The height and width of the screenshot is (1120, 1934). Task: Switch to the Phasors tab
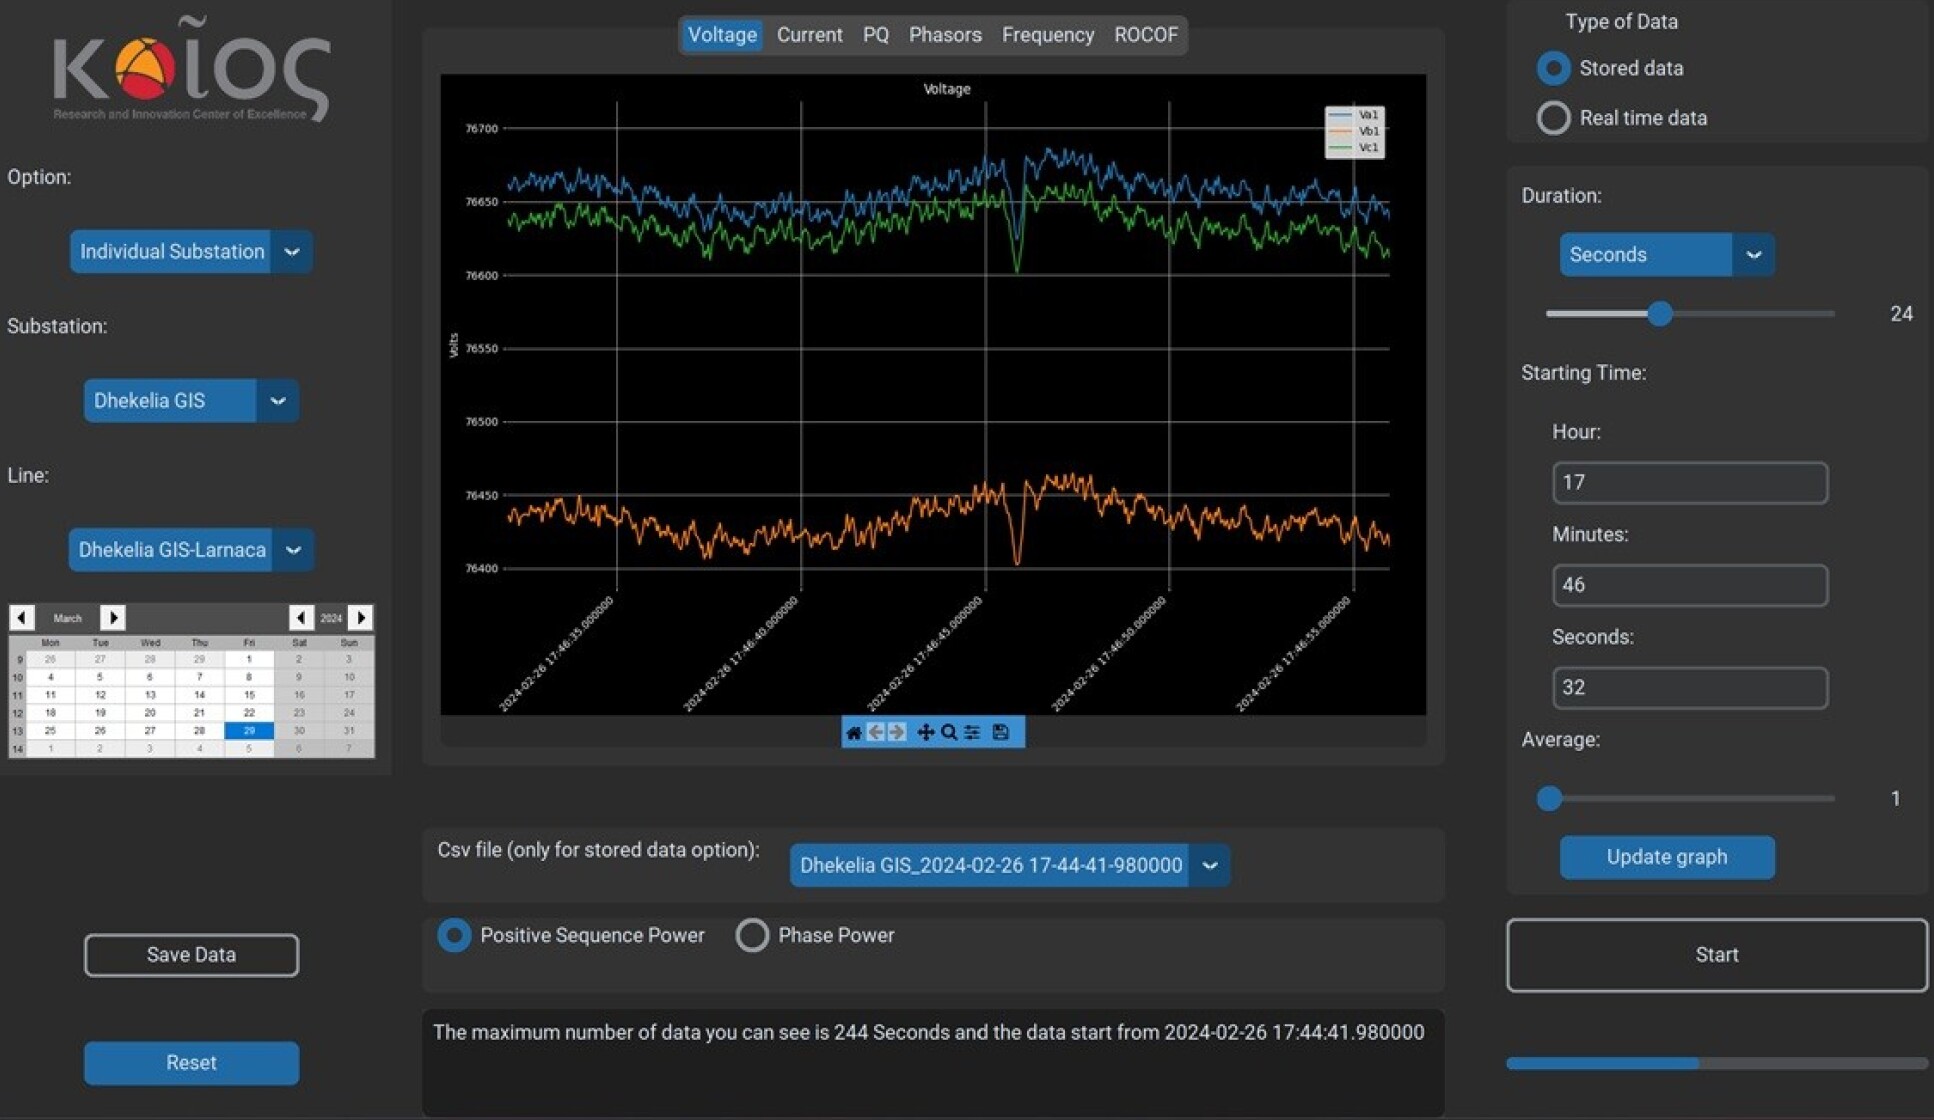(x=944, y=35)
